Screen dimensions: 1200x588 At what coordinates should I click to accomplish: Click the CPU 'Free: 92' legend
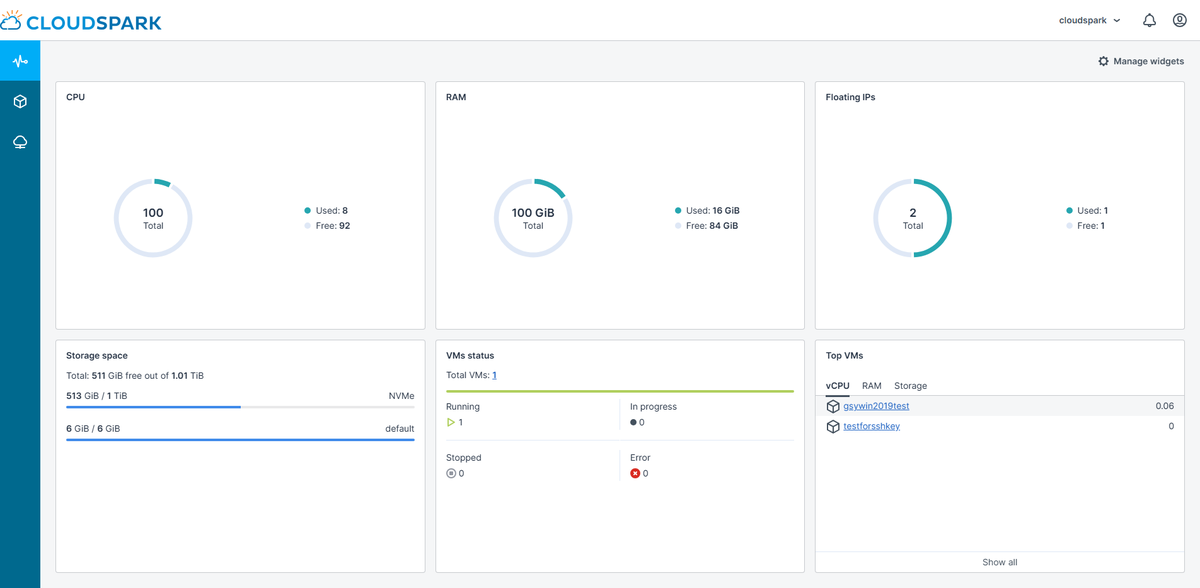point(327,226)
